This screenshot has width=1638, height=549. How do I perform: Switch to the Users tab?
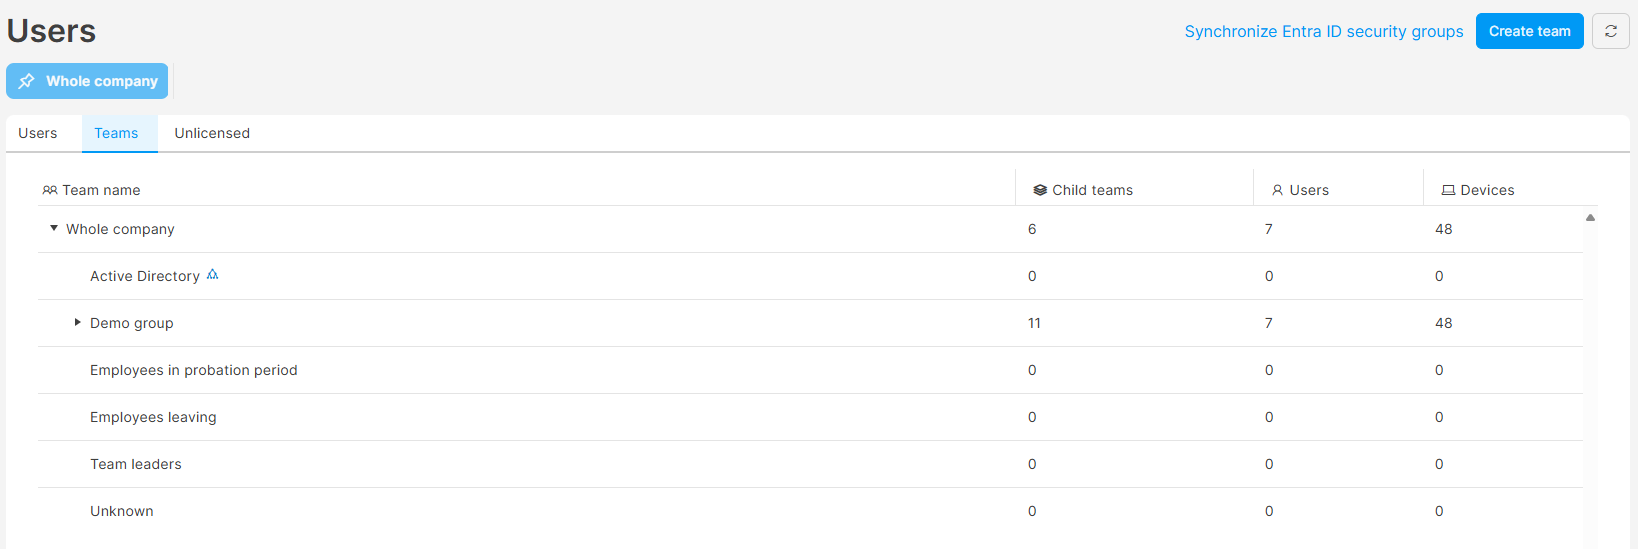38,133
